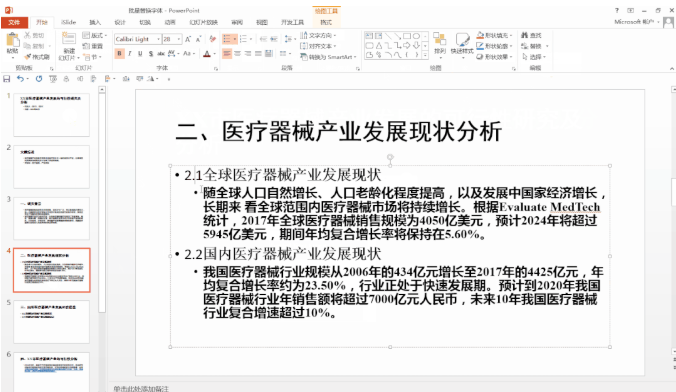The image size is (676, 392).
Task: Toggle align text left
Action: click(x=227, y=53)
